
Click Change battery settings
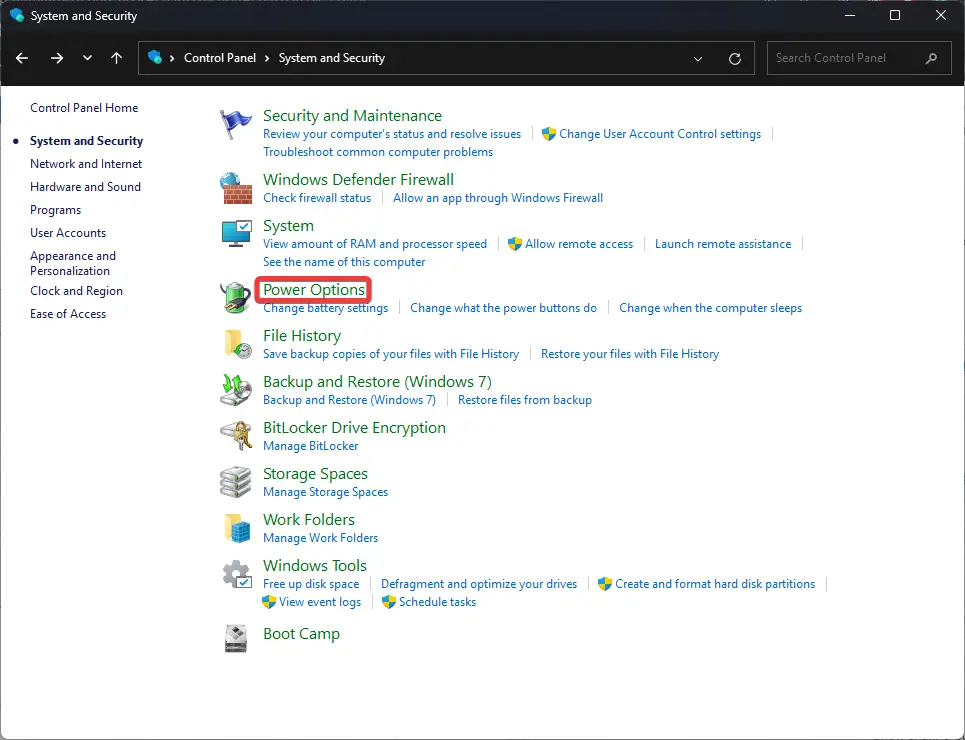tap(326, 308)
